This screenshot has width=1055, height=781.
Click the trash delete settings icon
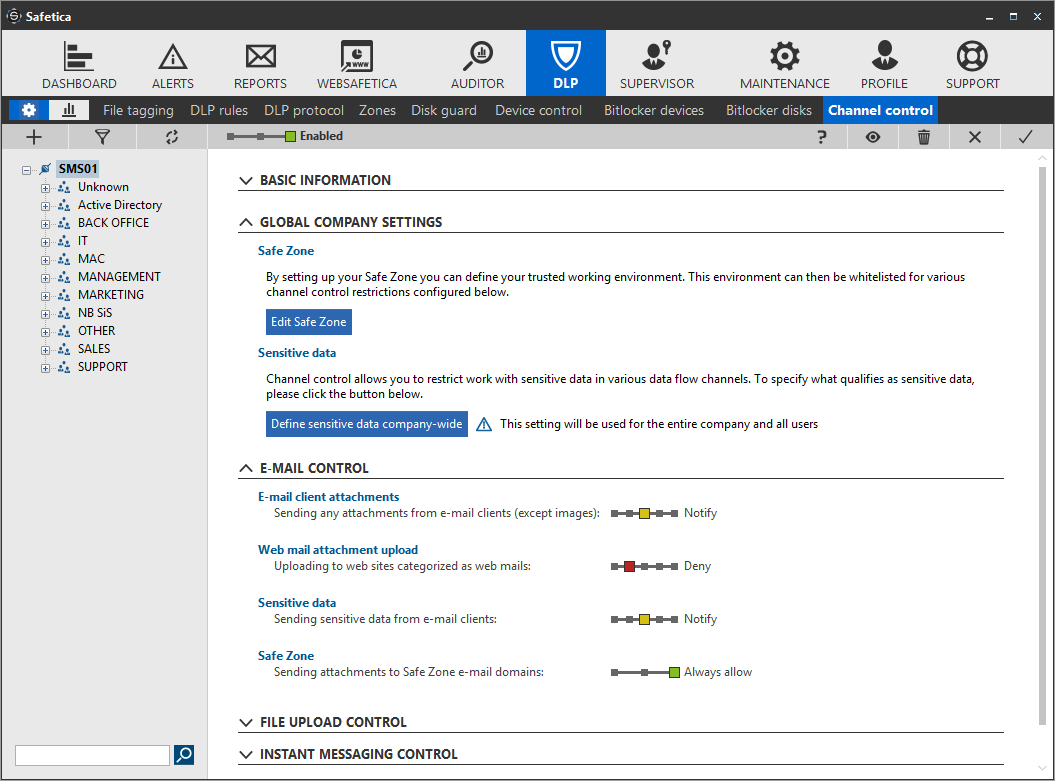(924, 137)
